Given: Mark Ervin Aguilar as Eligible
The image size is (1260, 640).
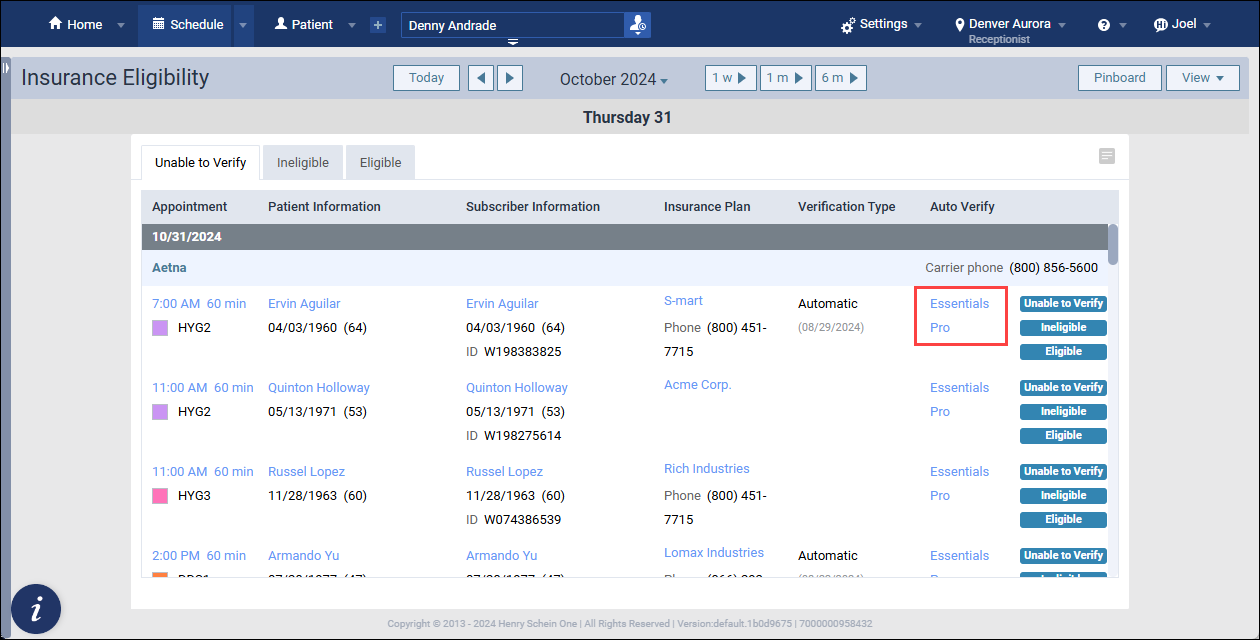Looking at the screenshot, I should (1063, 351).
